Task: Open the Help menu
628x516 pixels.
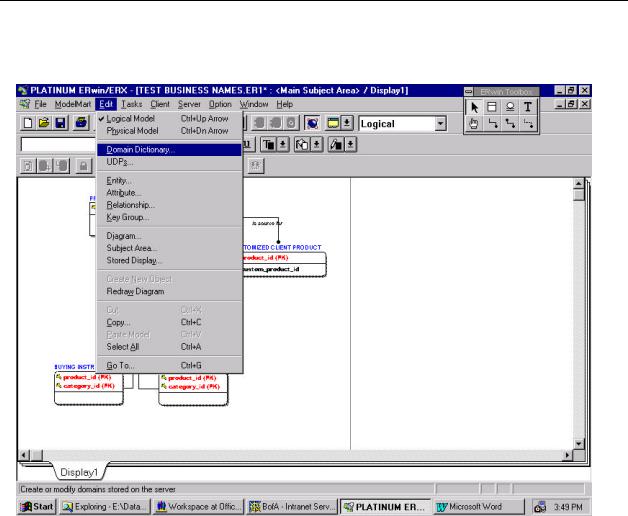Action: pyautogui.click(x=284, y=104)
